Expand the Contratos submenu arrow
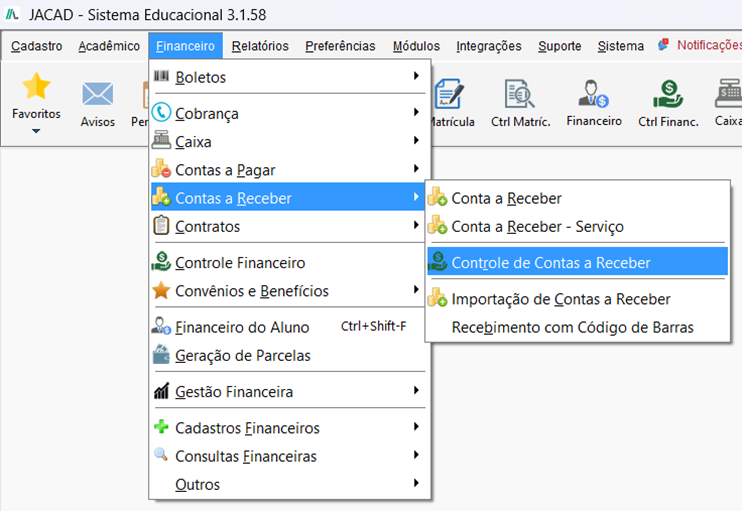 pos(416,225)
